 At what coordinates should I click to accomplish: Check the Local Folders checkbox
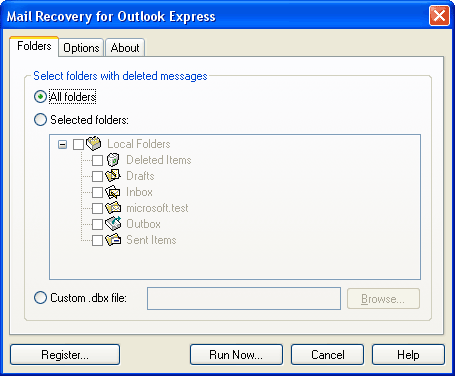78,144
